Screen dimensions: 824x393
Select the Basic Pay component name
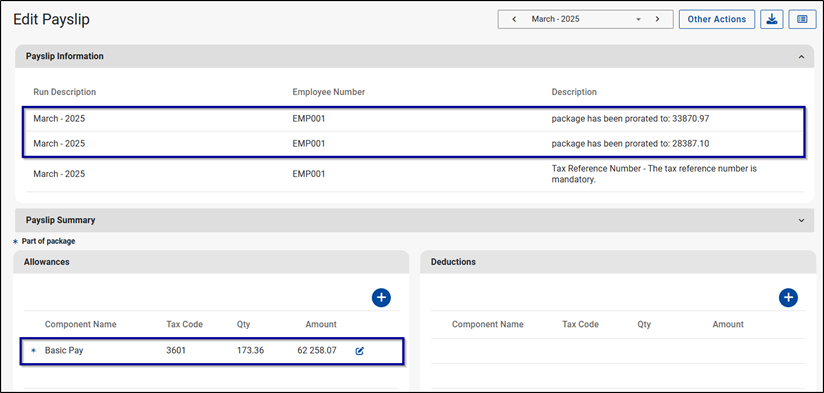coord(64,351)
